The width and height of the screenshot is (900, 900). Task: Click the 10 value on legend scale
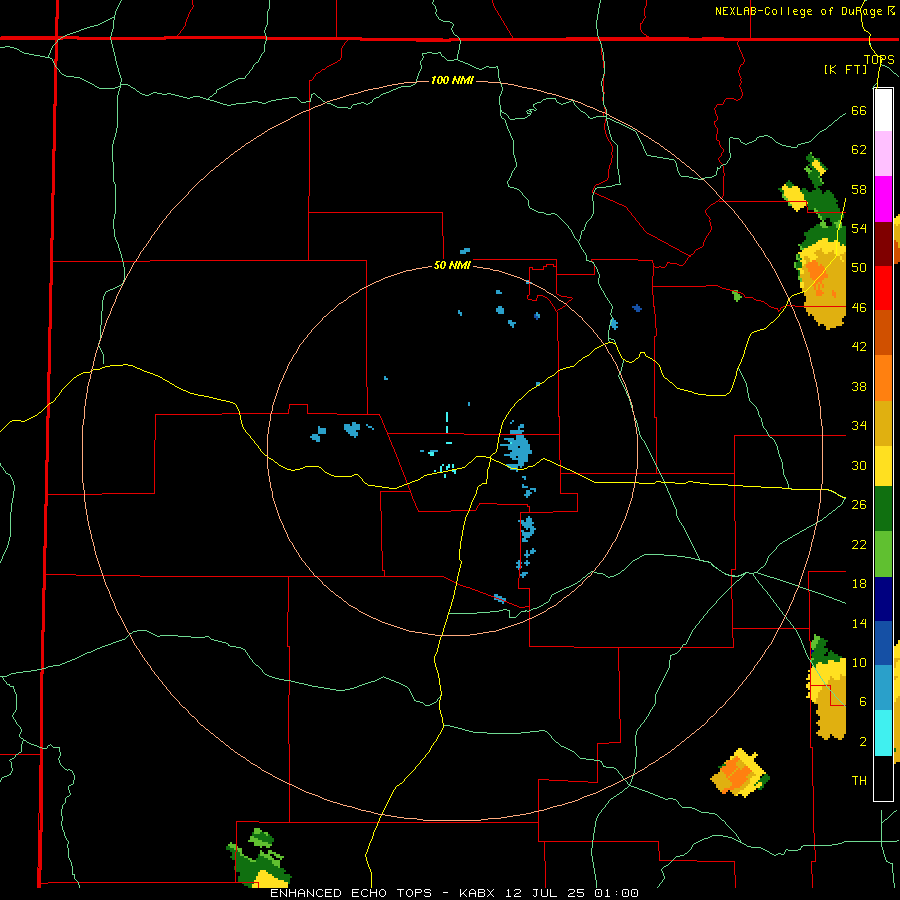click(859, 662)
